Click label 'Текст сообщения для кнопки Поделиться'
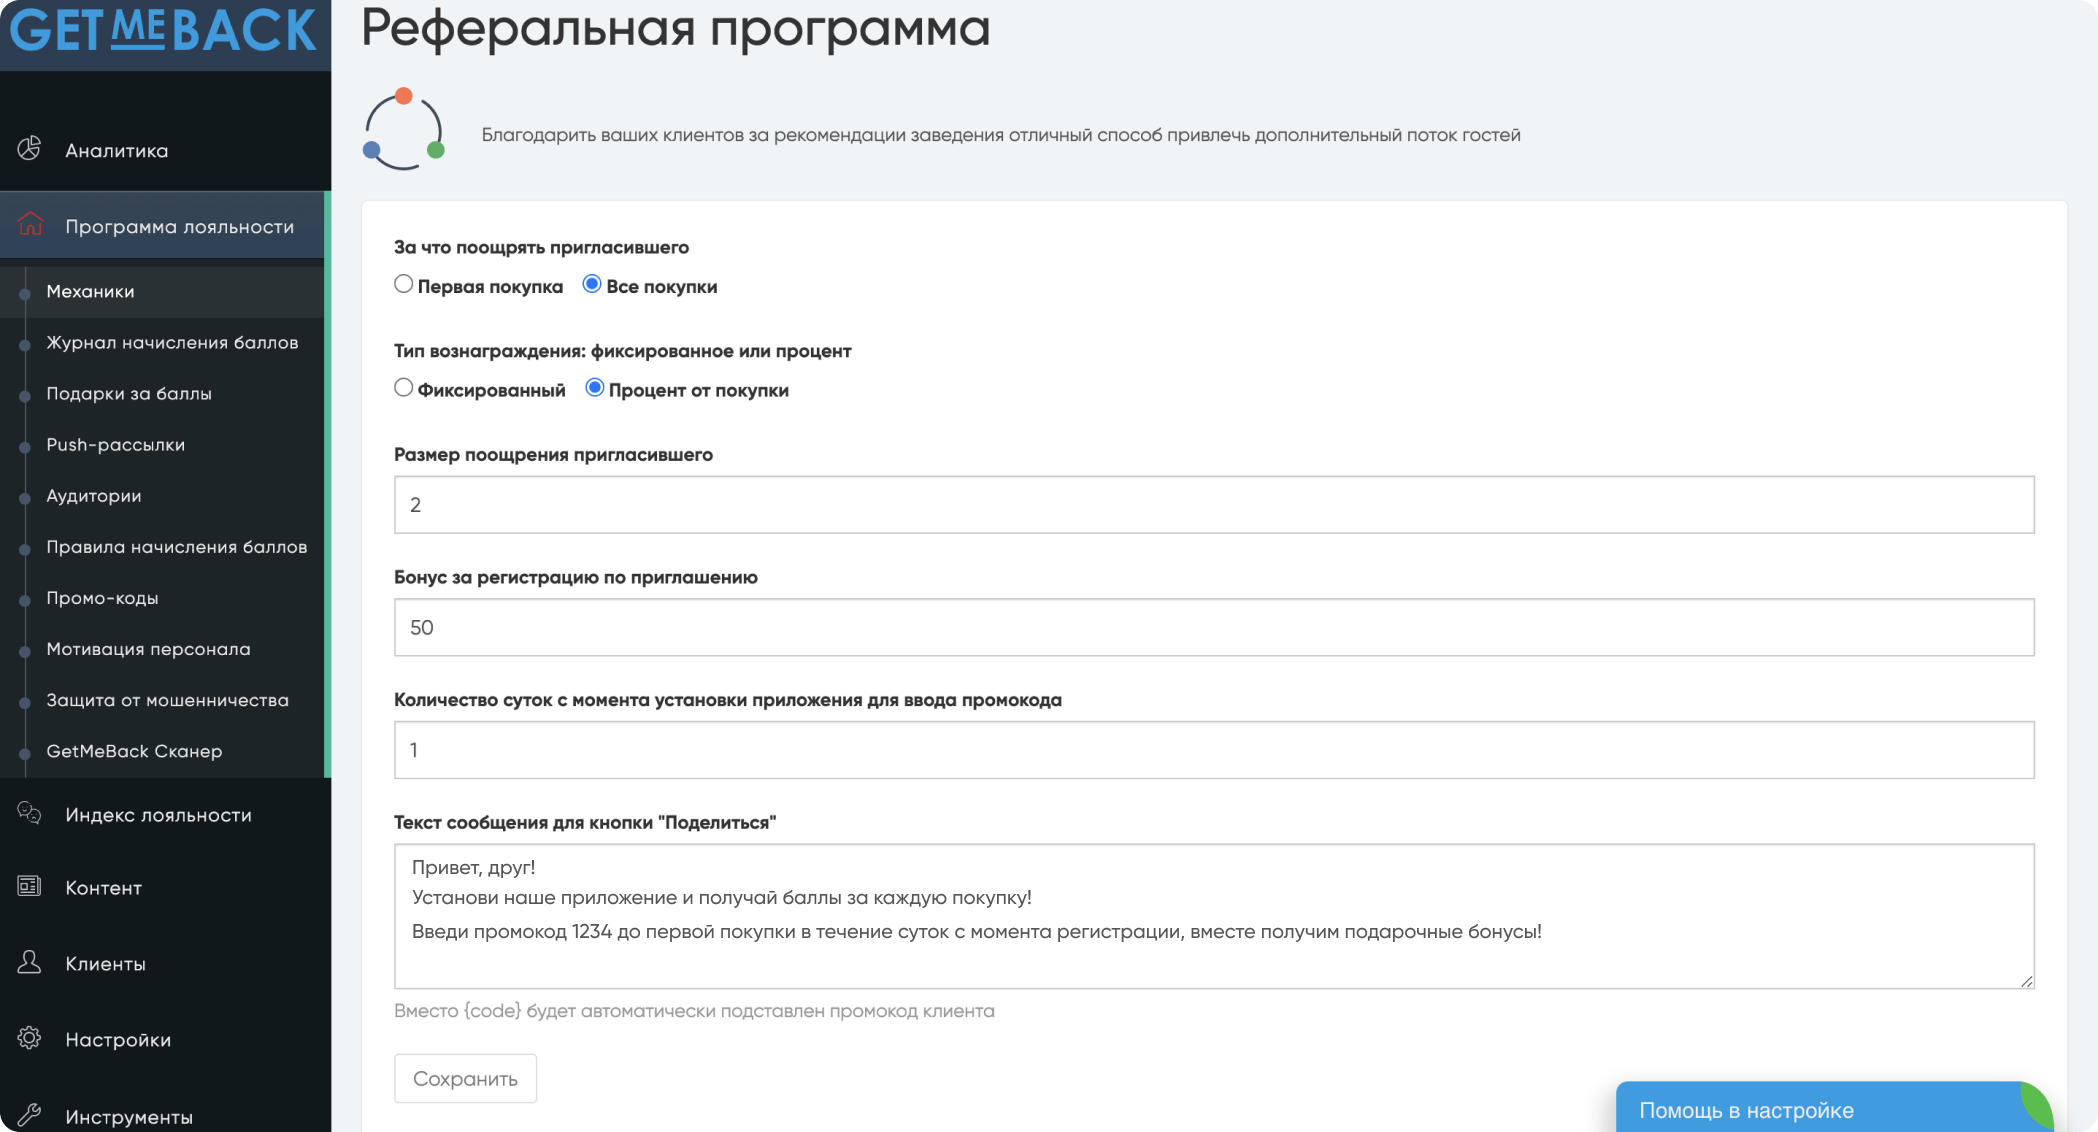The height and width of the screenshot is (1132, 2098). 585,822
